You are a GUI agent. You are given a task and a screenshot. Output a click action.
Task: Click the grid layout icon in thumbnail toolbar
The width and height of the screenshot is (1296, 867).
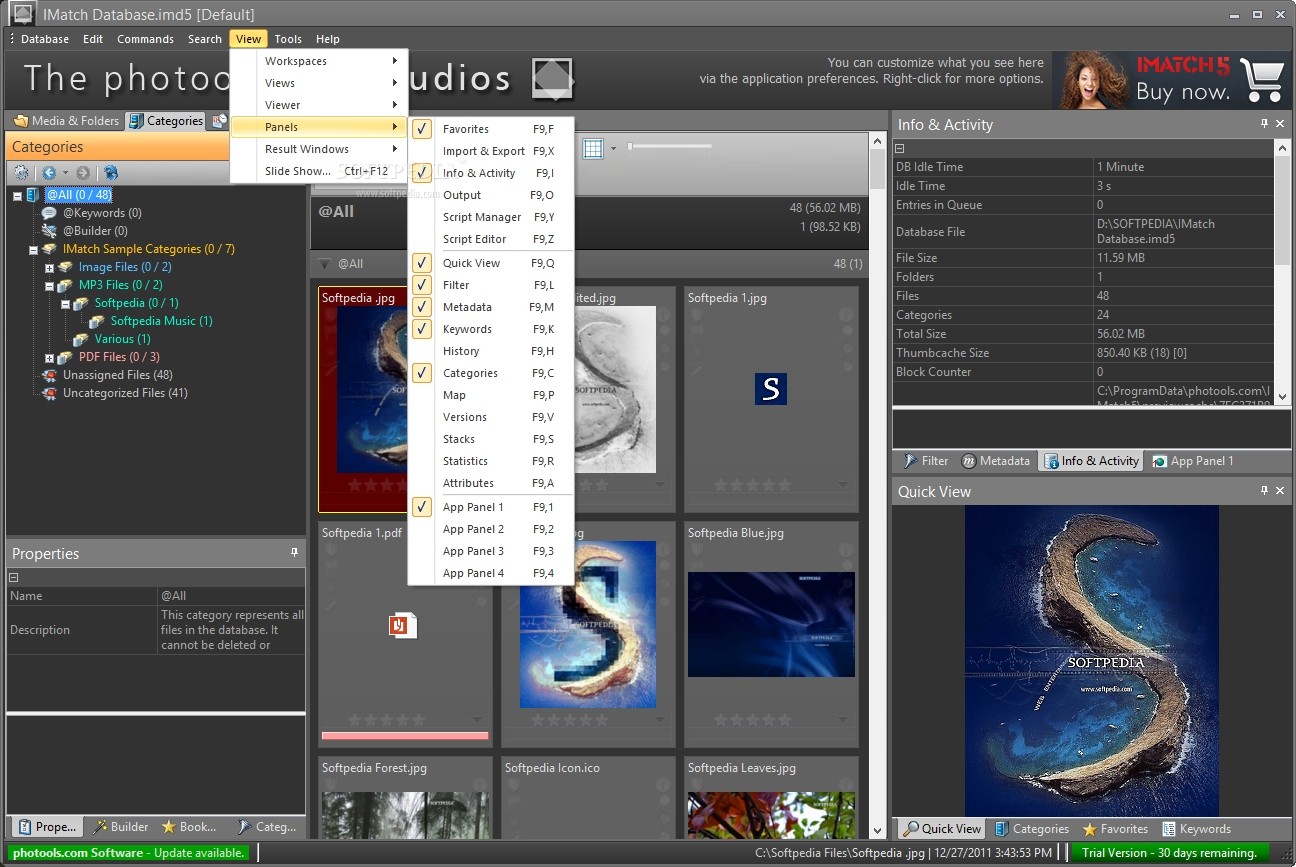593,149
